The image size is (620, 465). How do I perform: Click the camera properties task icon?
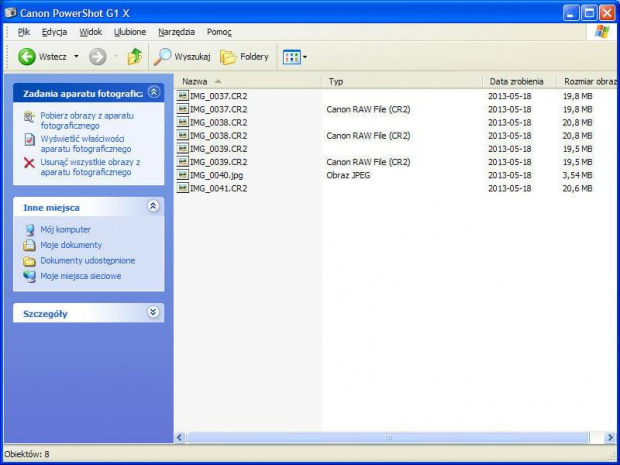click(x=29, y=140)
